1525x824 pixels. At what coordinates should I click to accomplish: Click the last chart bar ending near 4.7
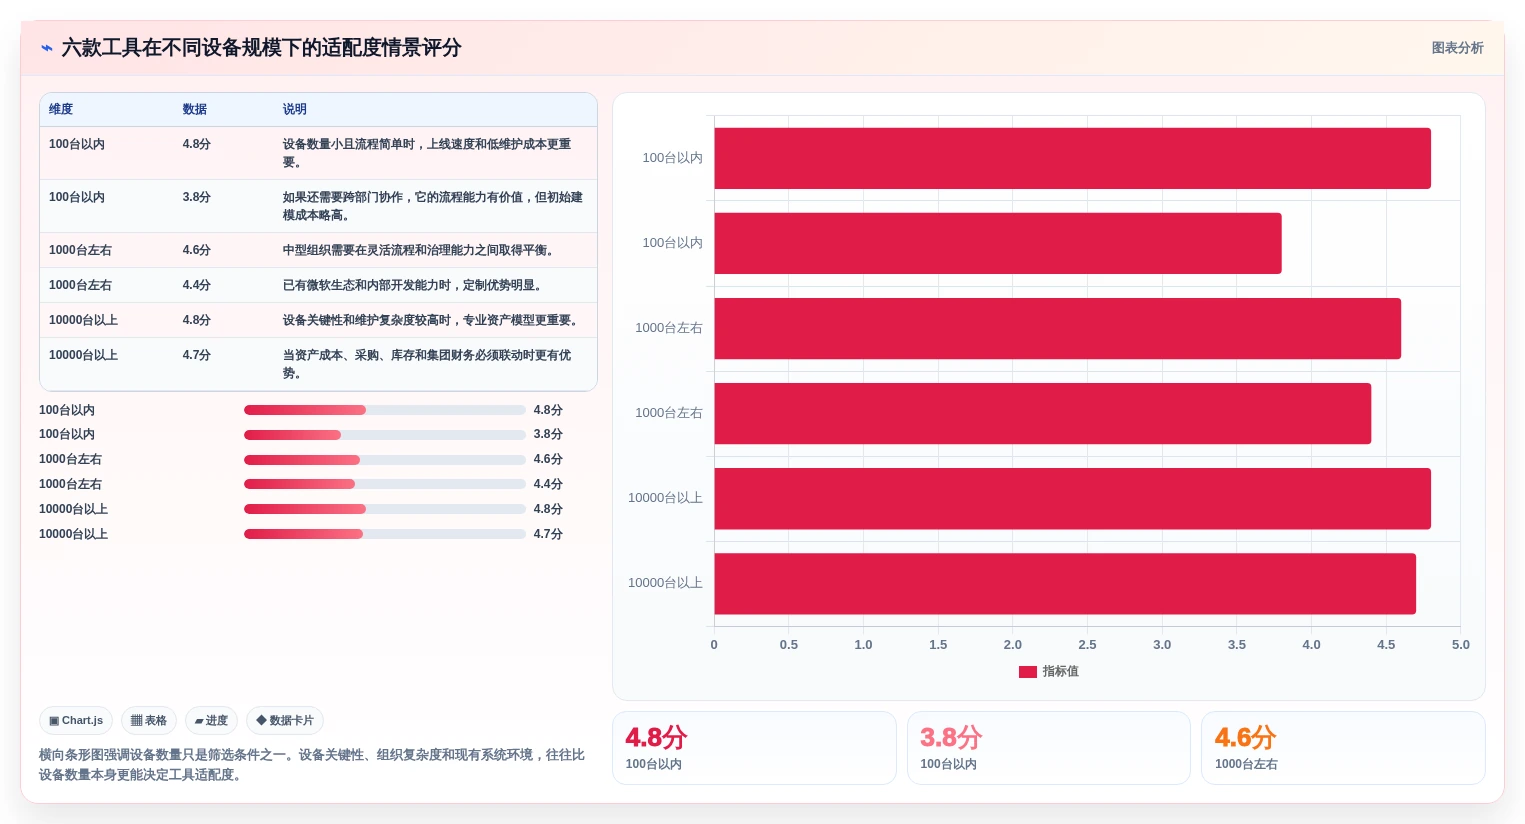pos(1065,584)
